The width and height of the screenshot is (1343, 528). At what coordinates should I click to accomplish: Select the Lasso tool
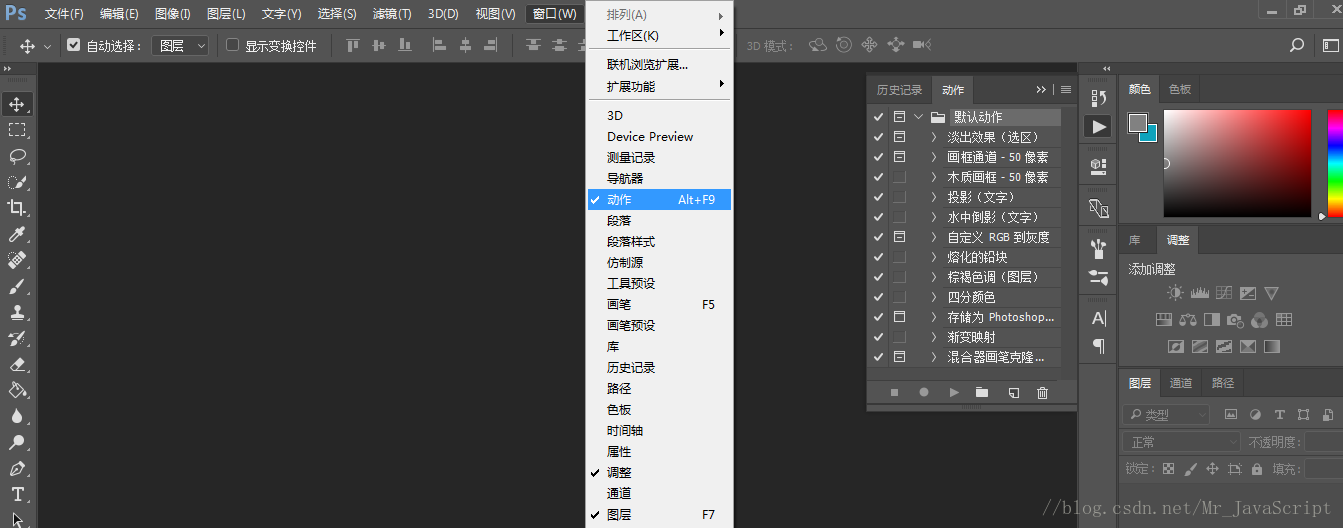click(x=17, y=156)
